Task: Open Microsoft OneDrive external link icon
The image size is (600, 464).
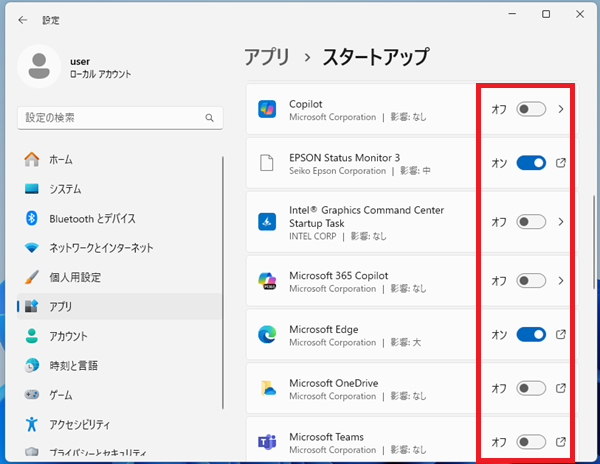Action: point(561,388)
